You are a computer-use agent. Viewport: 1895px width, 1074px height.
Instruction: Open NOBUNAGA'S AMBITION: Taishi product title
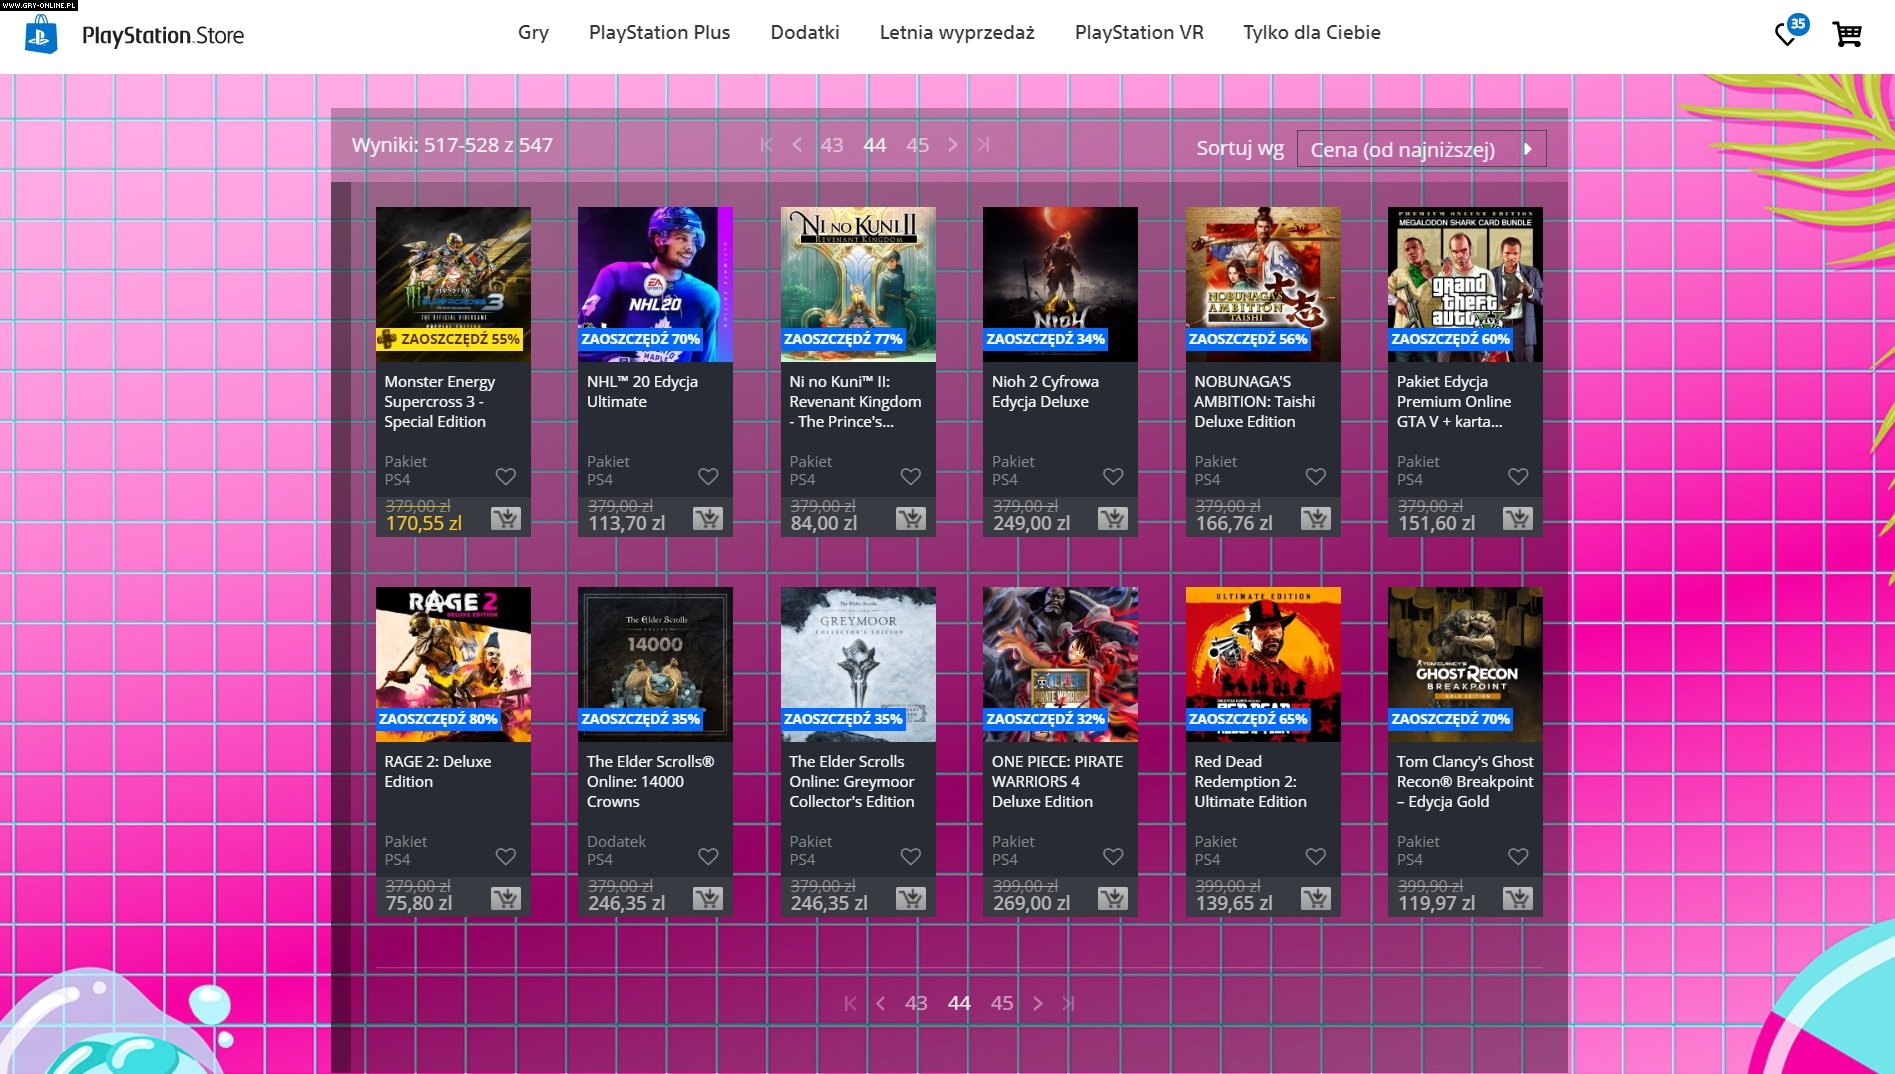[1254, 401]
